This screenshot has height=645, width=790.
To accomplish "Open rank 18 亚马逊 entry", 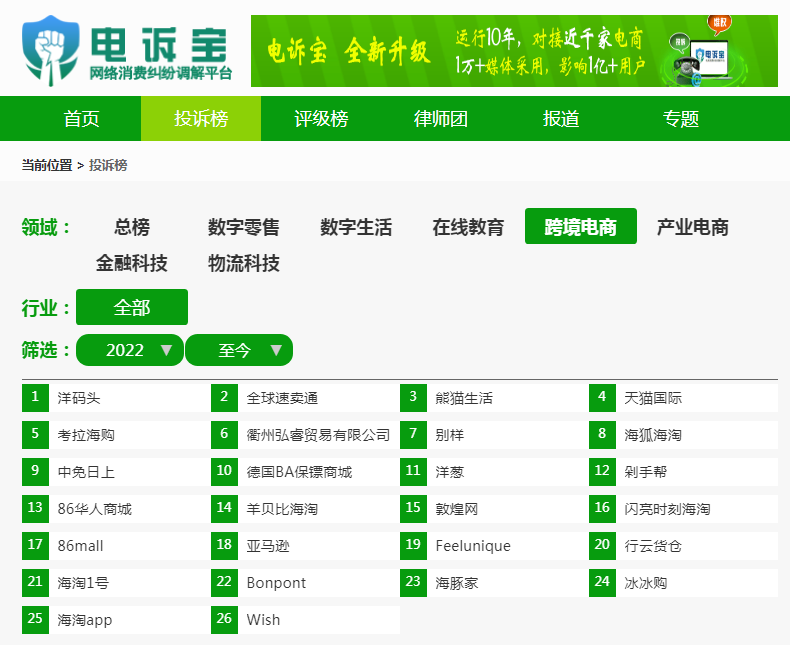I will (305, 546).
